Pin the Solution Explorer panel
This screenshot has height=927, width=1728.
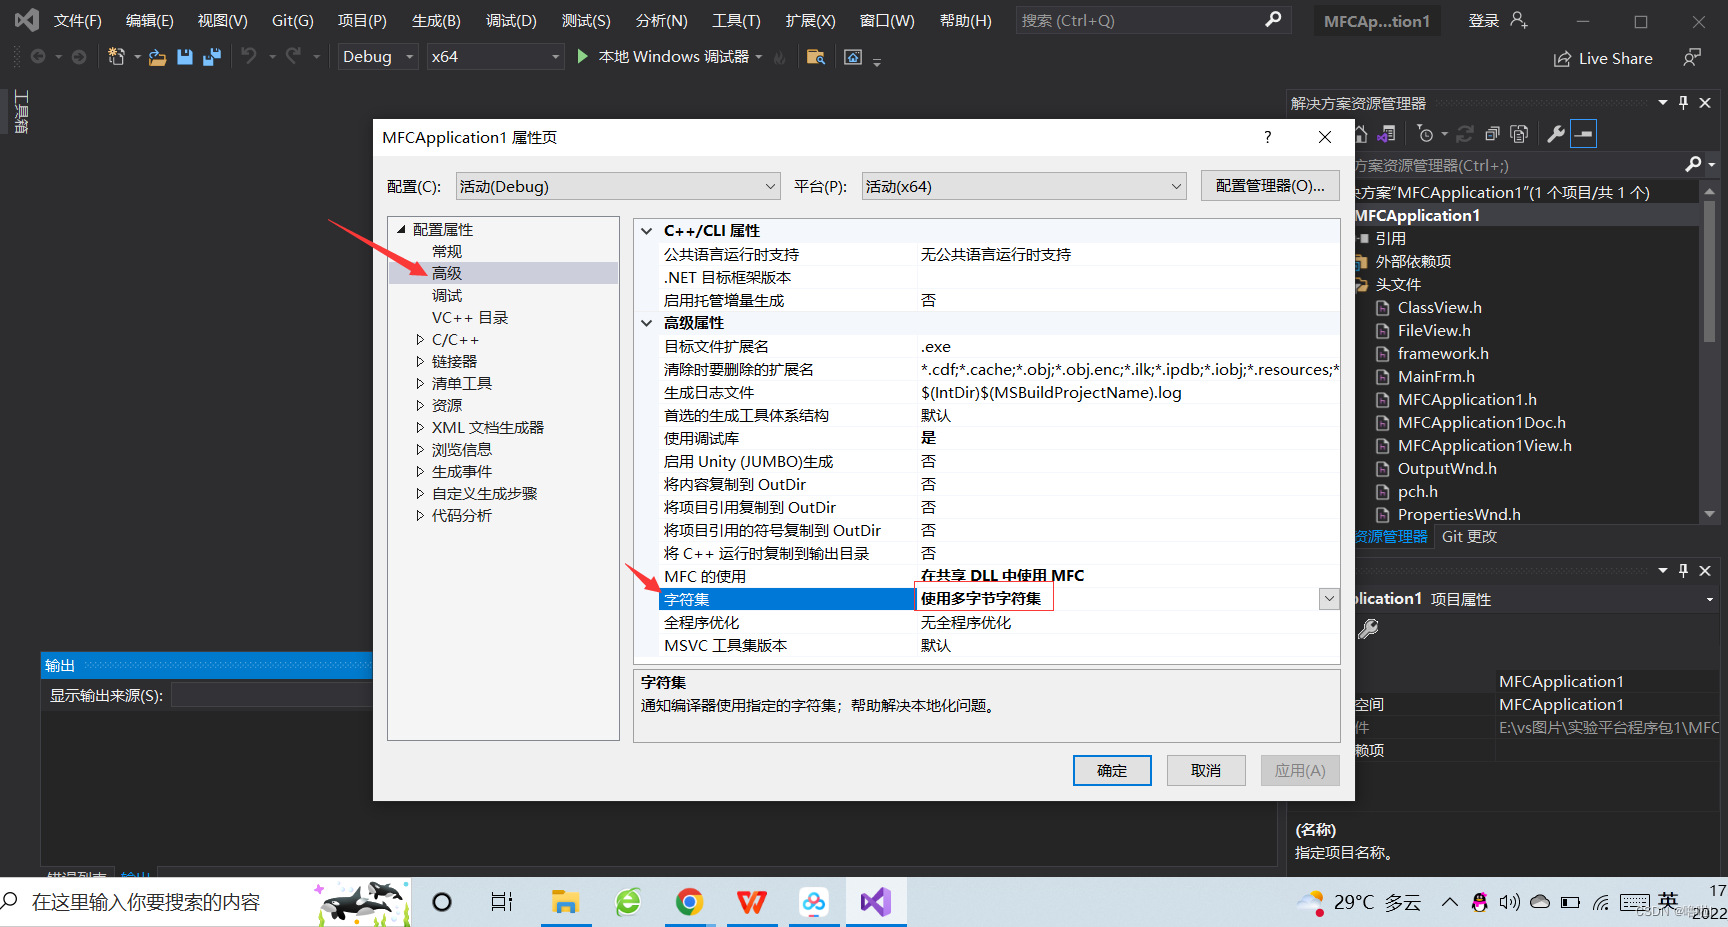tap(1683, 103)
